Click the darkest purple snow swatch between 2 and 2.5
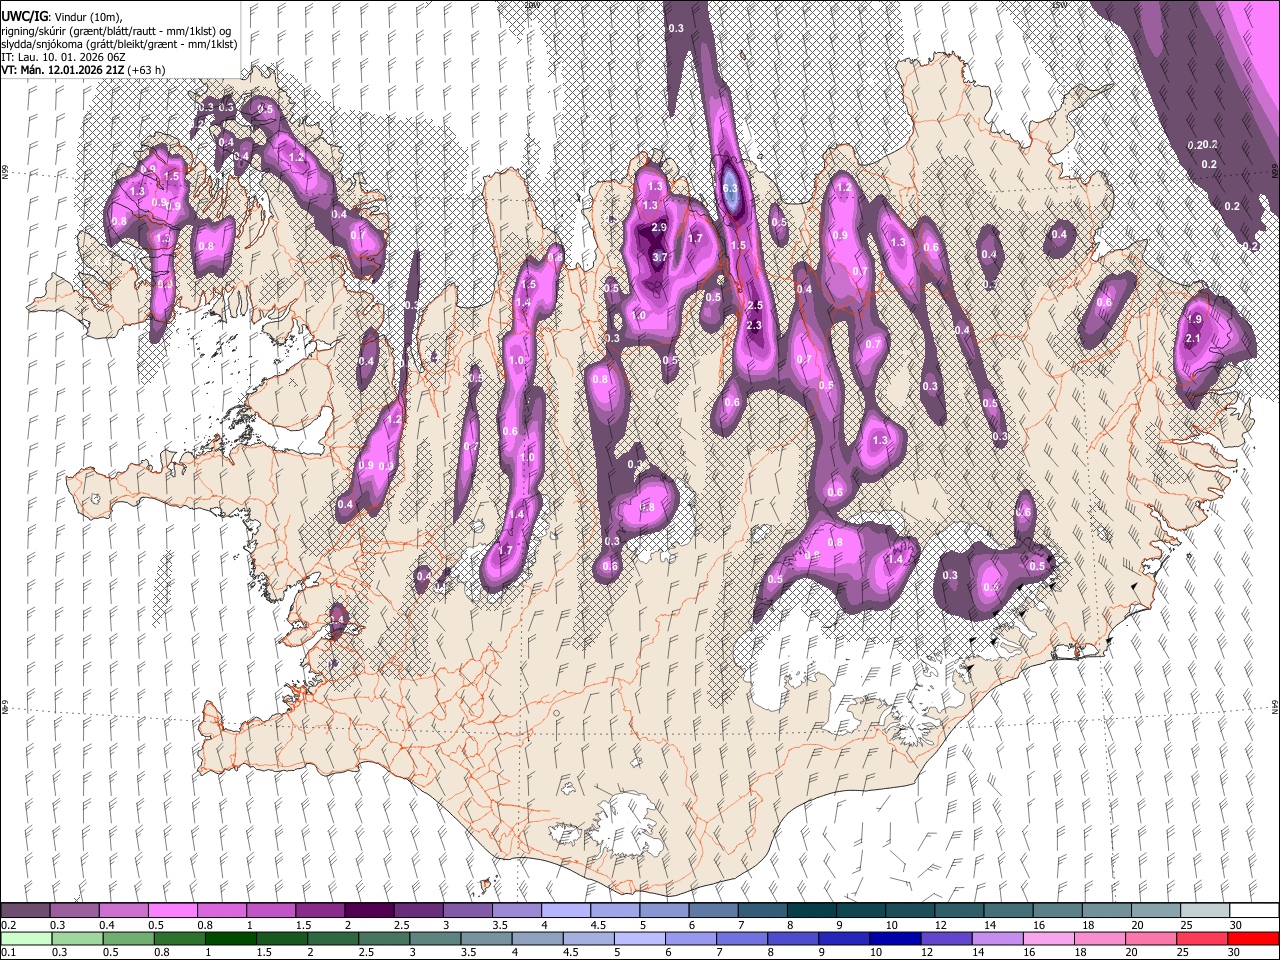Viewport: 1280px width, 960px height. point(369,910)
